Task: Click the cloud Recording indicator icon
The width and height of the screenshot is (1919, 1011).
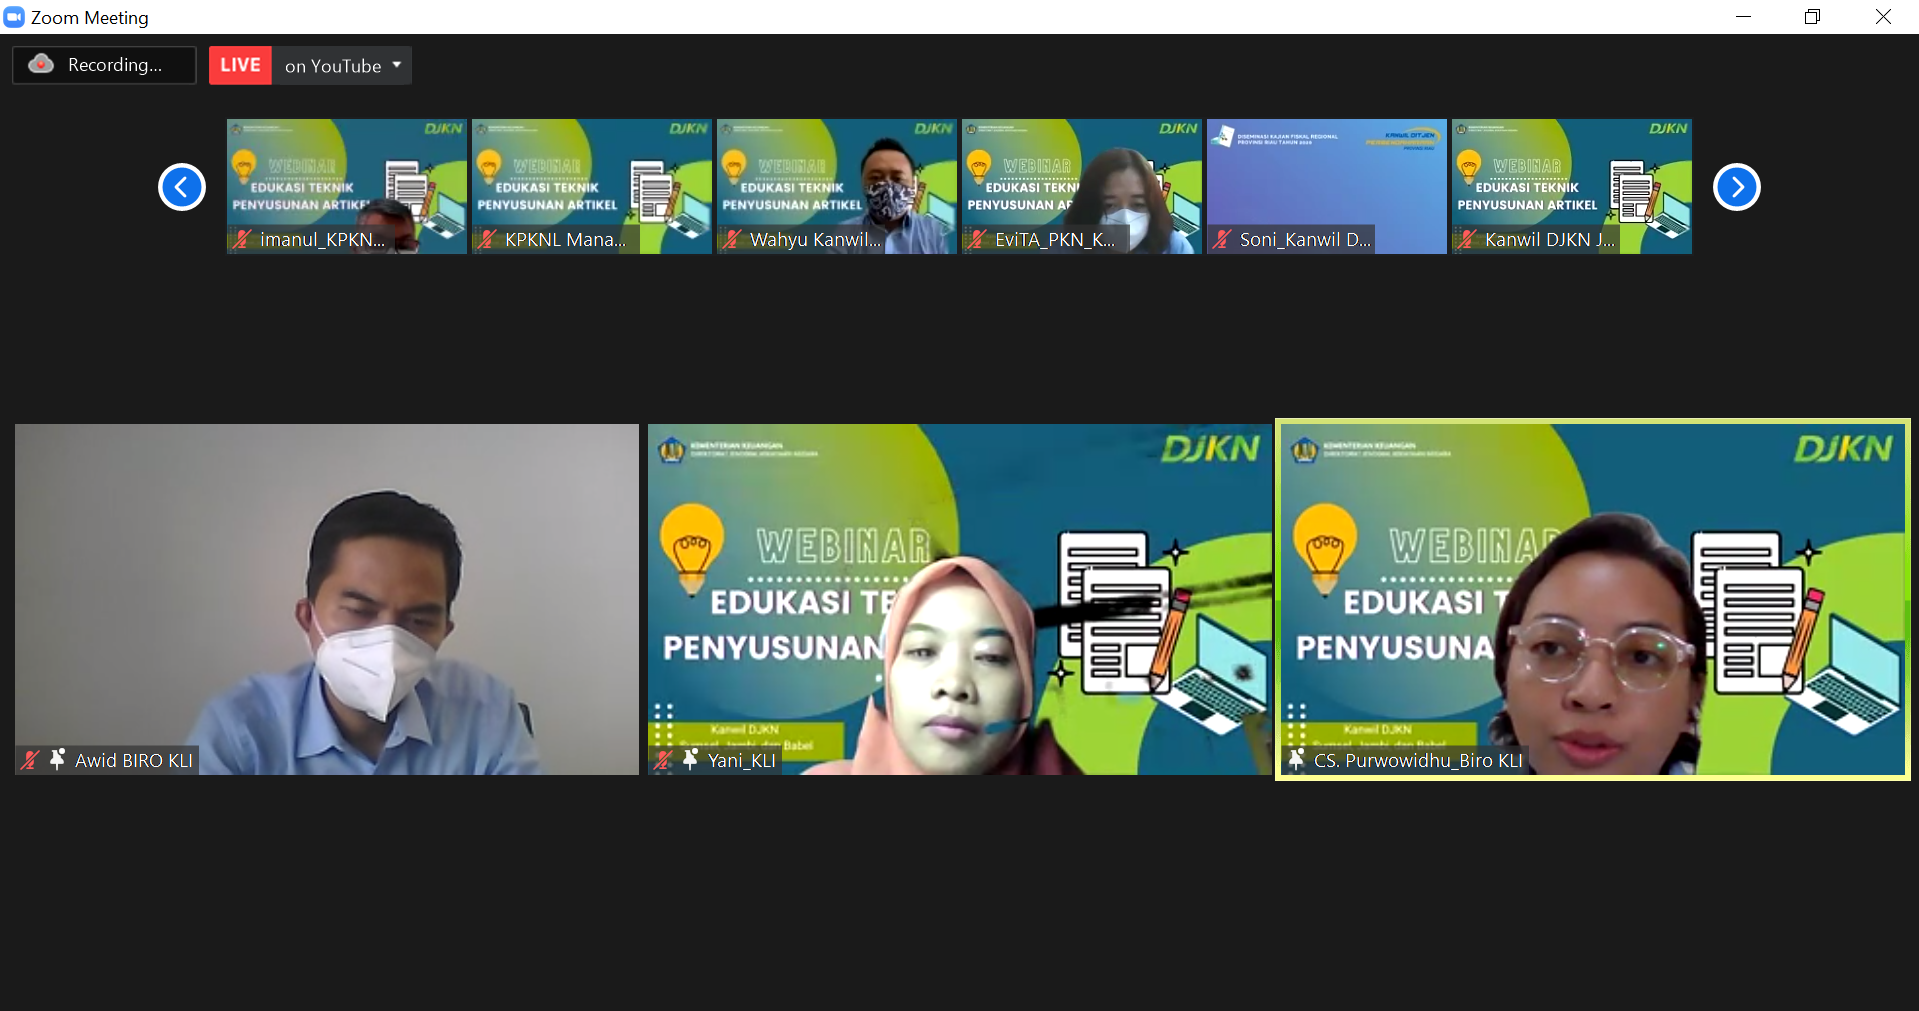Action: pyautogui.click(x=41, y=65)
